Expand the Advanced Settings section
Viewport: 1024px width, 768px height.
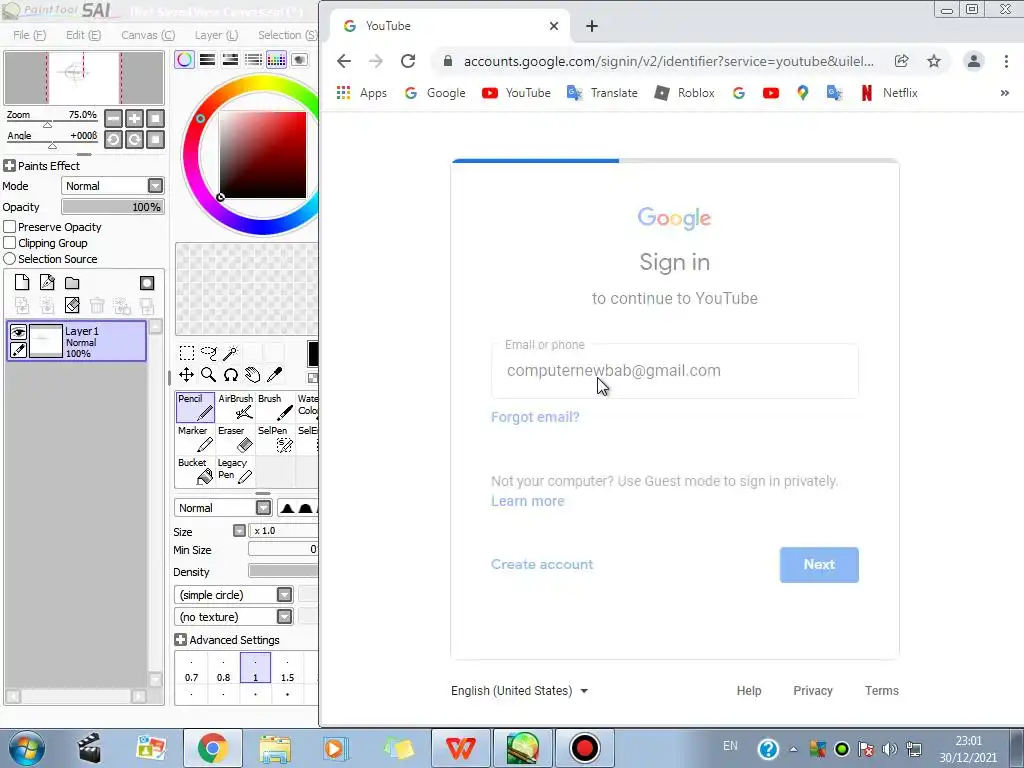(181, 640)
